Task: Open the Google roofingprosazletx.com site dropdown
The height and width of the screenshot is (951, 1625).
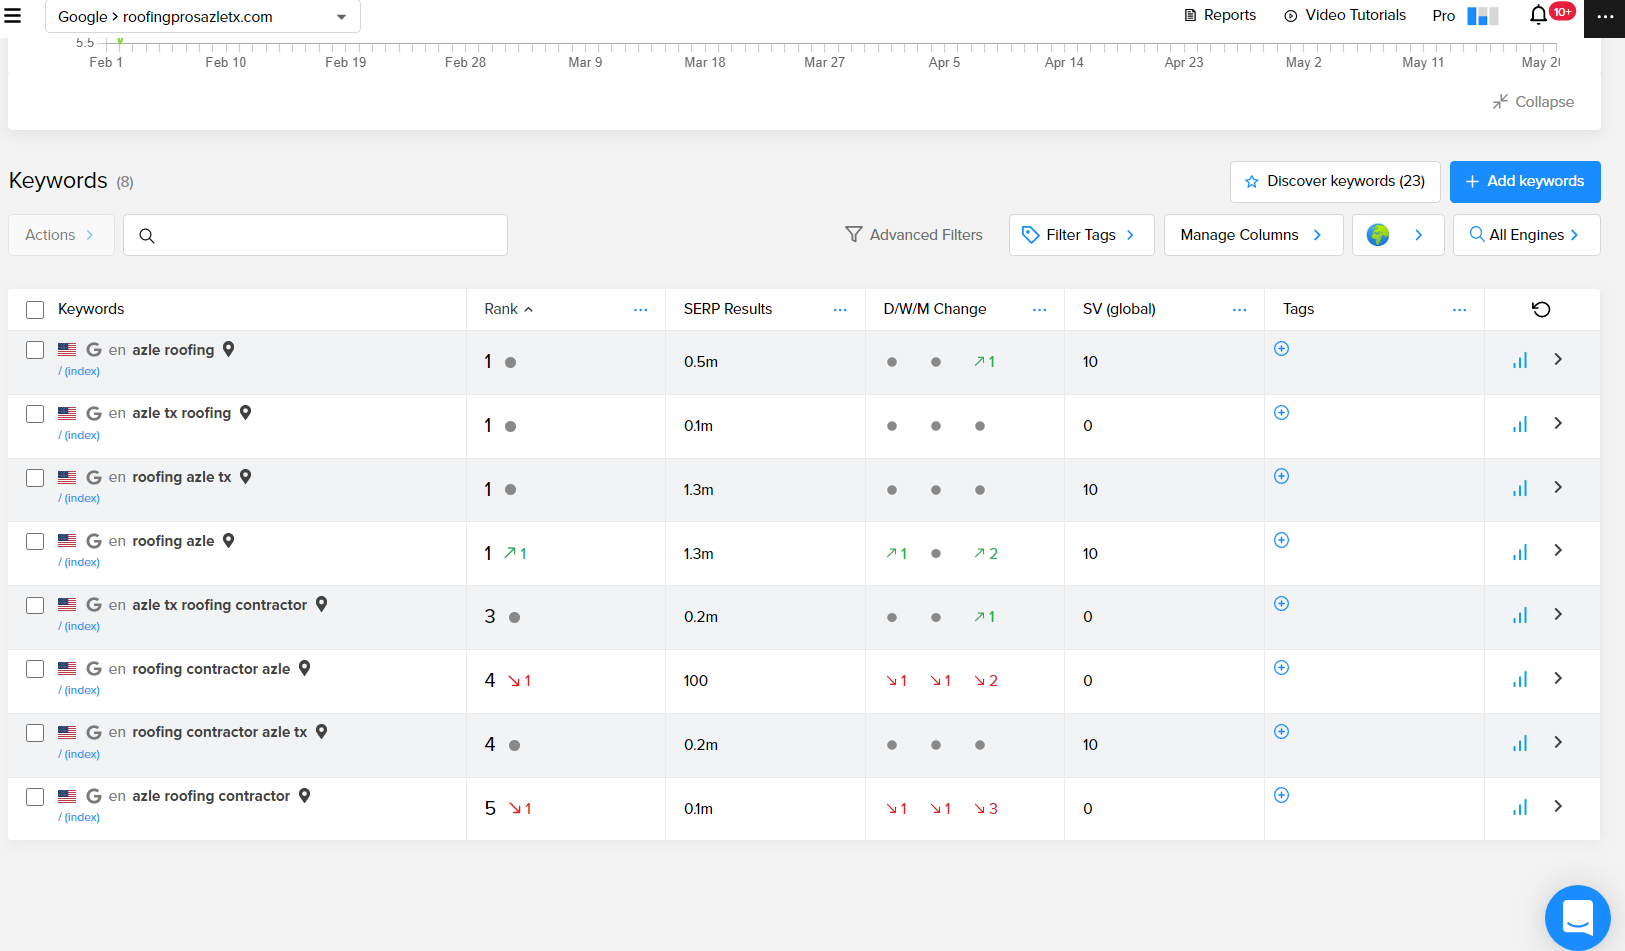Action: 202,17
